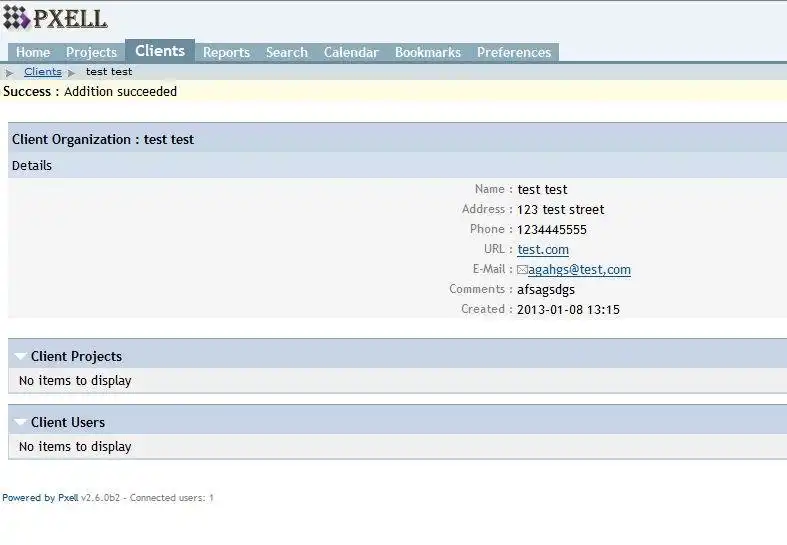Select the Clients tab
This screenshot has height=545, width=787.
pos(160,51)
